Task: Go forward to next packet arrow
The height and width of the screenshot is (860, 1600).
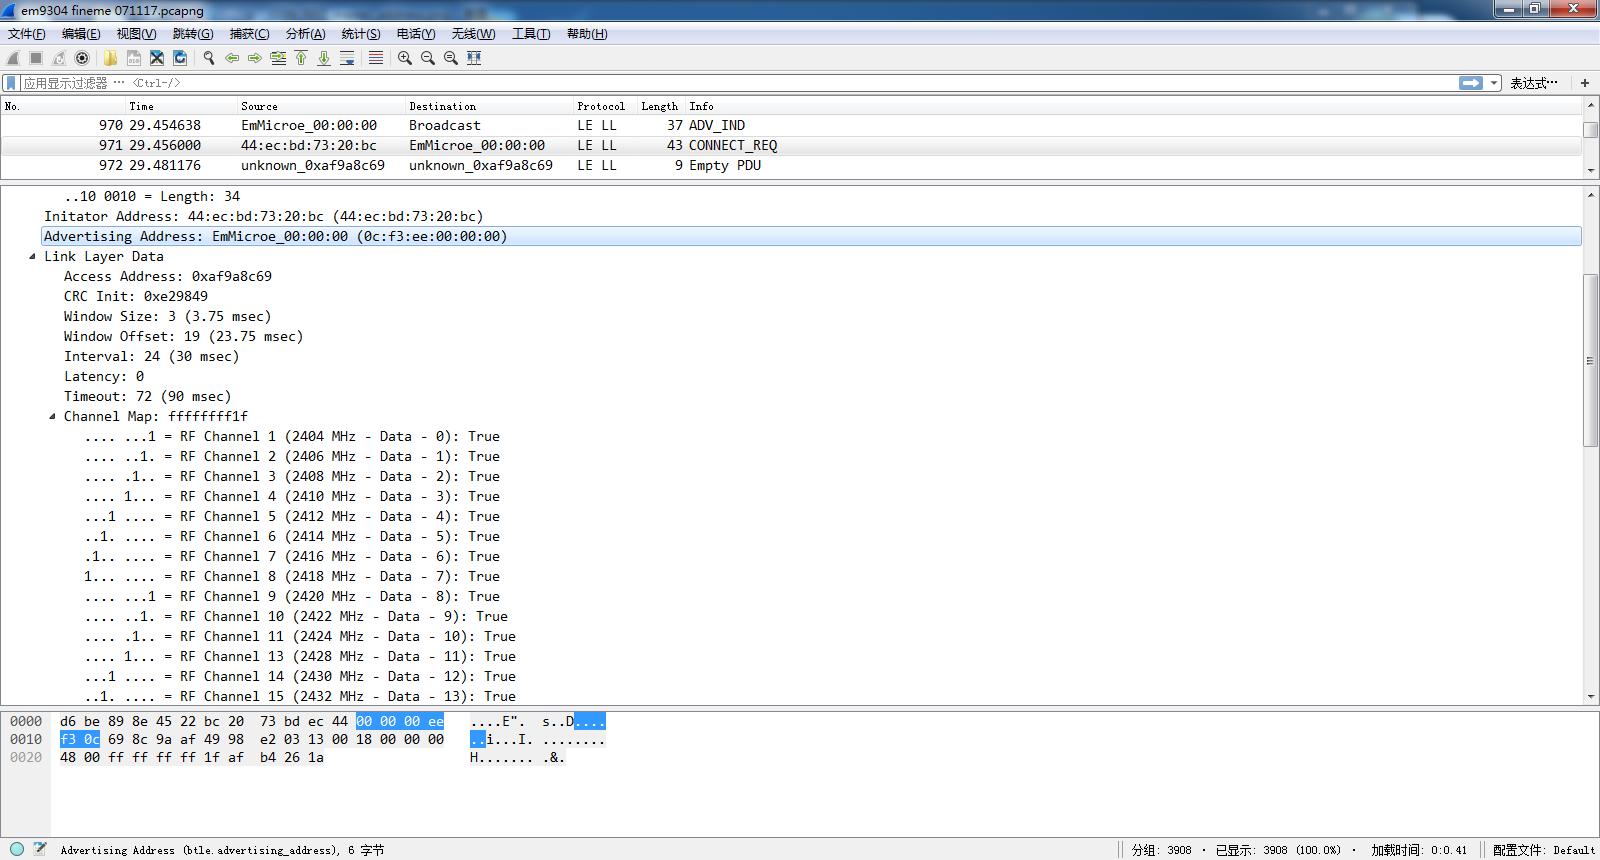Action: pyautogui.click(x=255, y=58)
